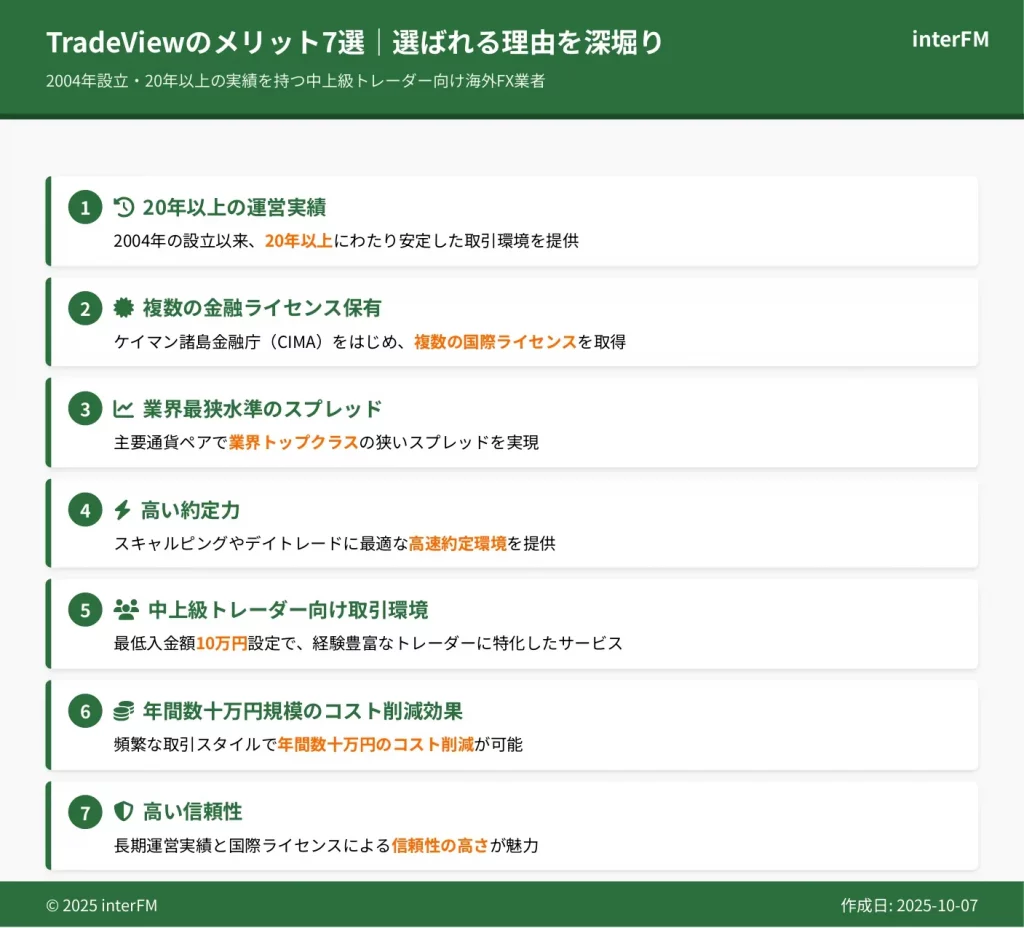Image resolution: width=1024 pixels, height=928 pixels.
Task: Click the coins stack icon beside 年間数十万円規模のコスト削減効果
Action: point(123,711)
